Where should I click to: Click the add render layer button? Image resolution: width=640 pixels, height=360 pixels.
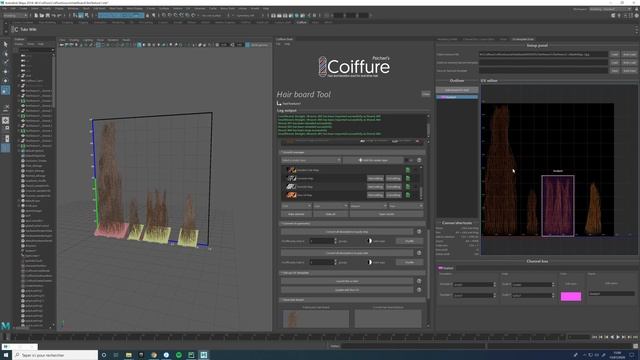[373, 160]
